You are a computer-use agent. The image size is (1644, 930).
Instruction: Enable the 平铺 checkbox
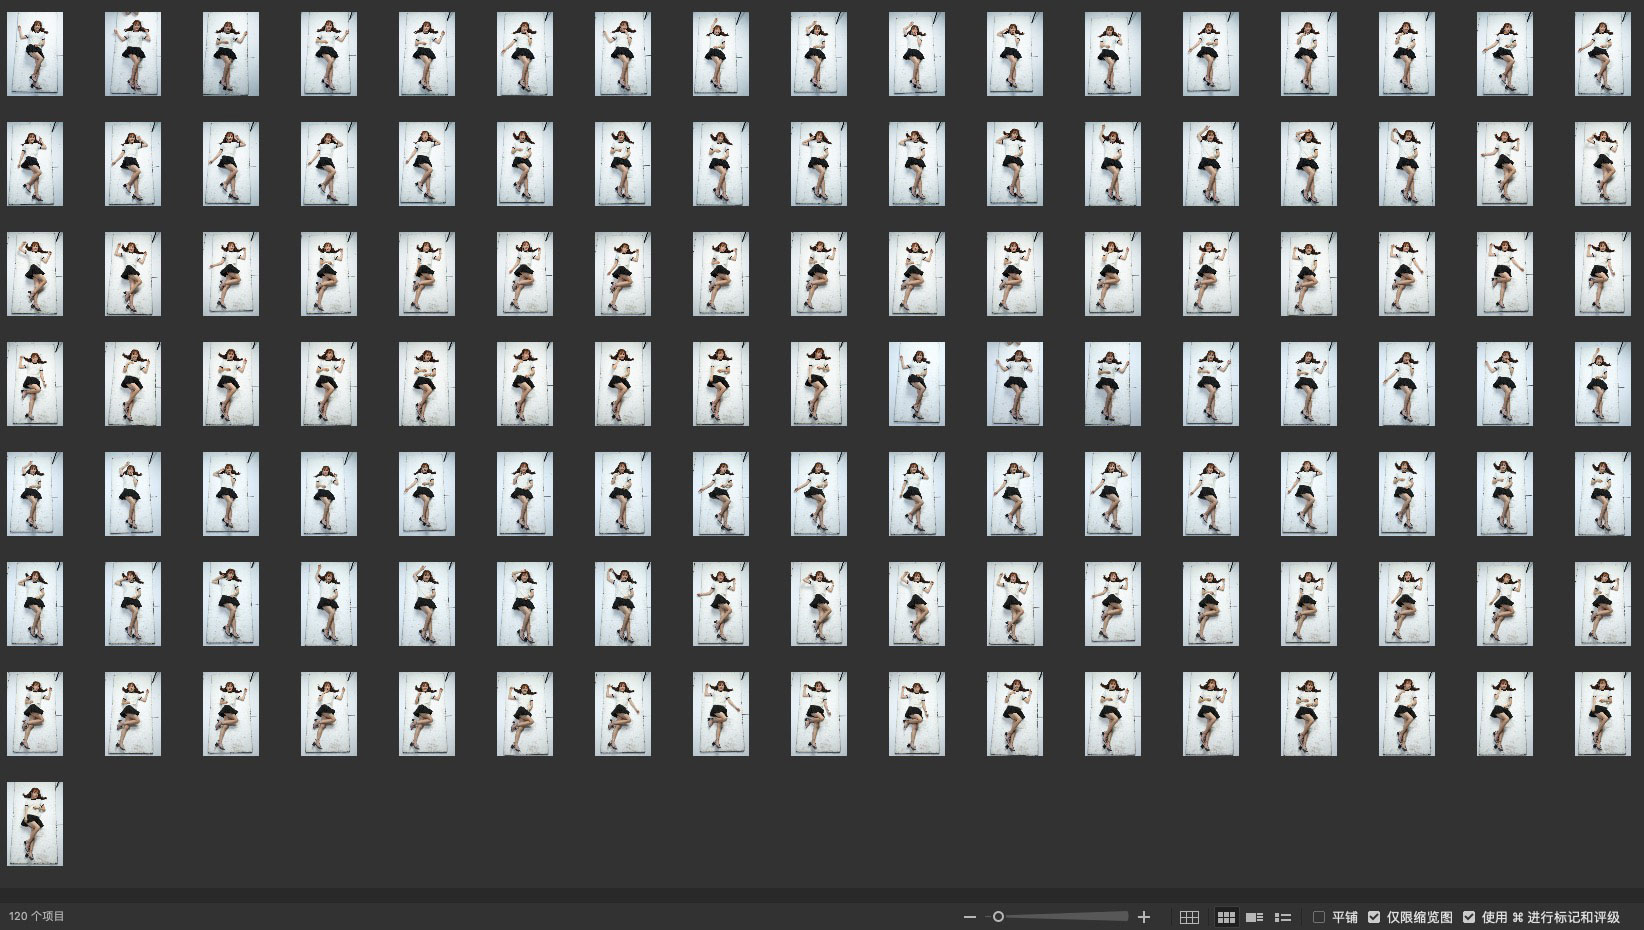click(1319, 917)
